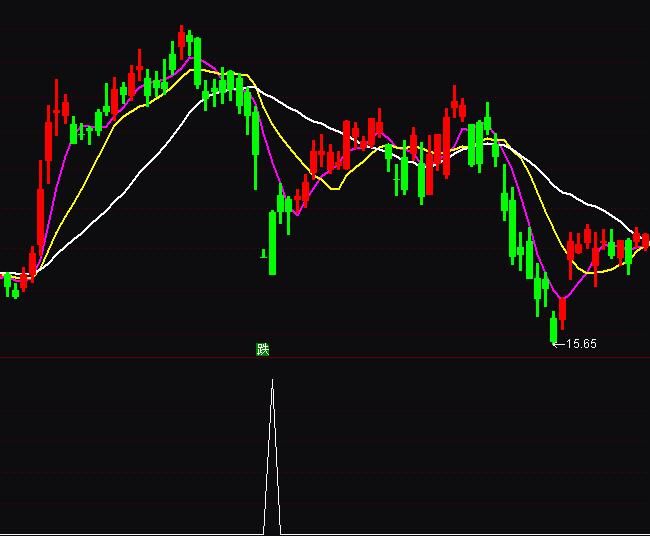
Task: Select the last candle on the far right
Action: click(x=645, y=241)
